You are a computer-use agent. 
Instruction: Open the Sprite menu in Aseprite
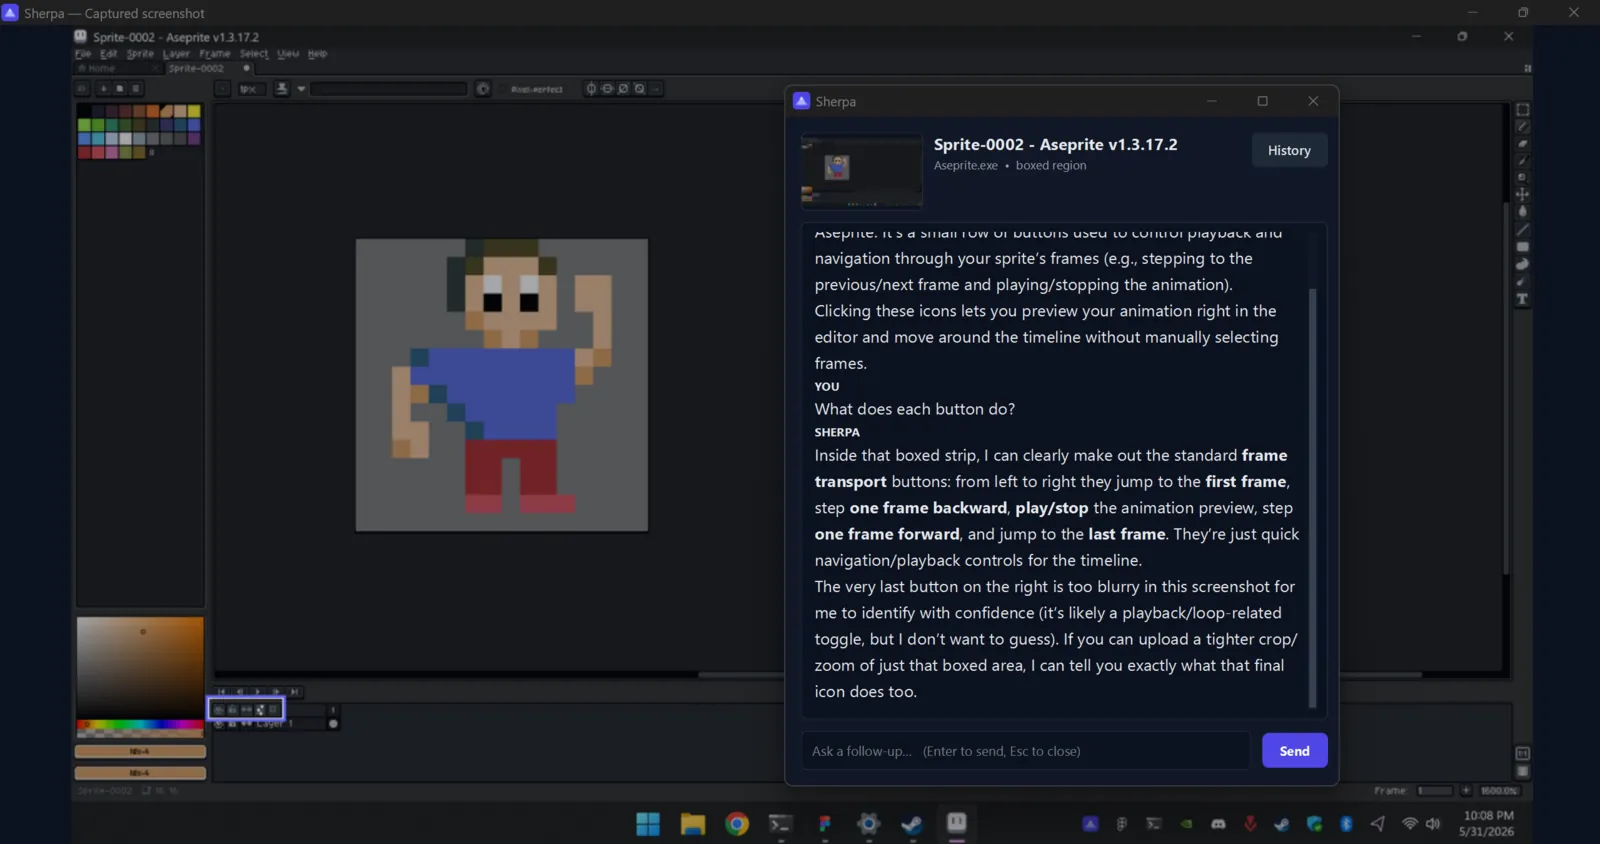[x=140, y=54]
